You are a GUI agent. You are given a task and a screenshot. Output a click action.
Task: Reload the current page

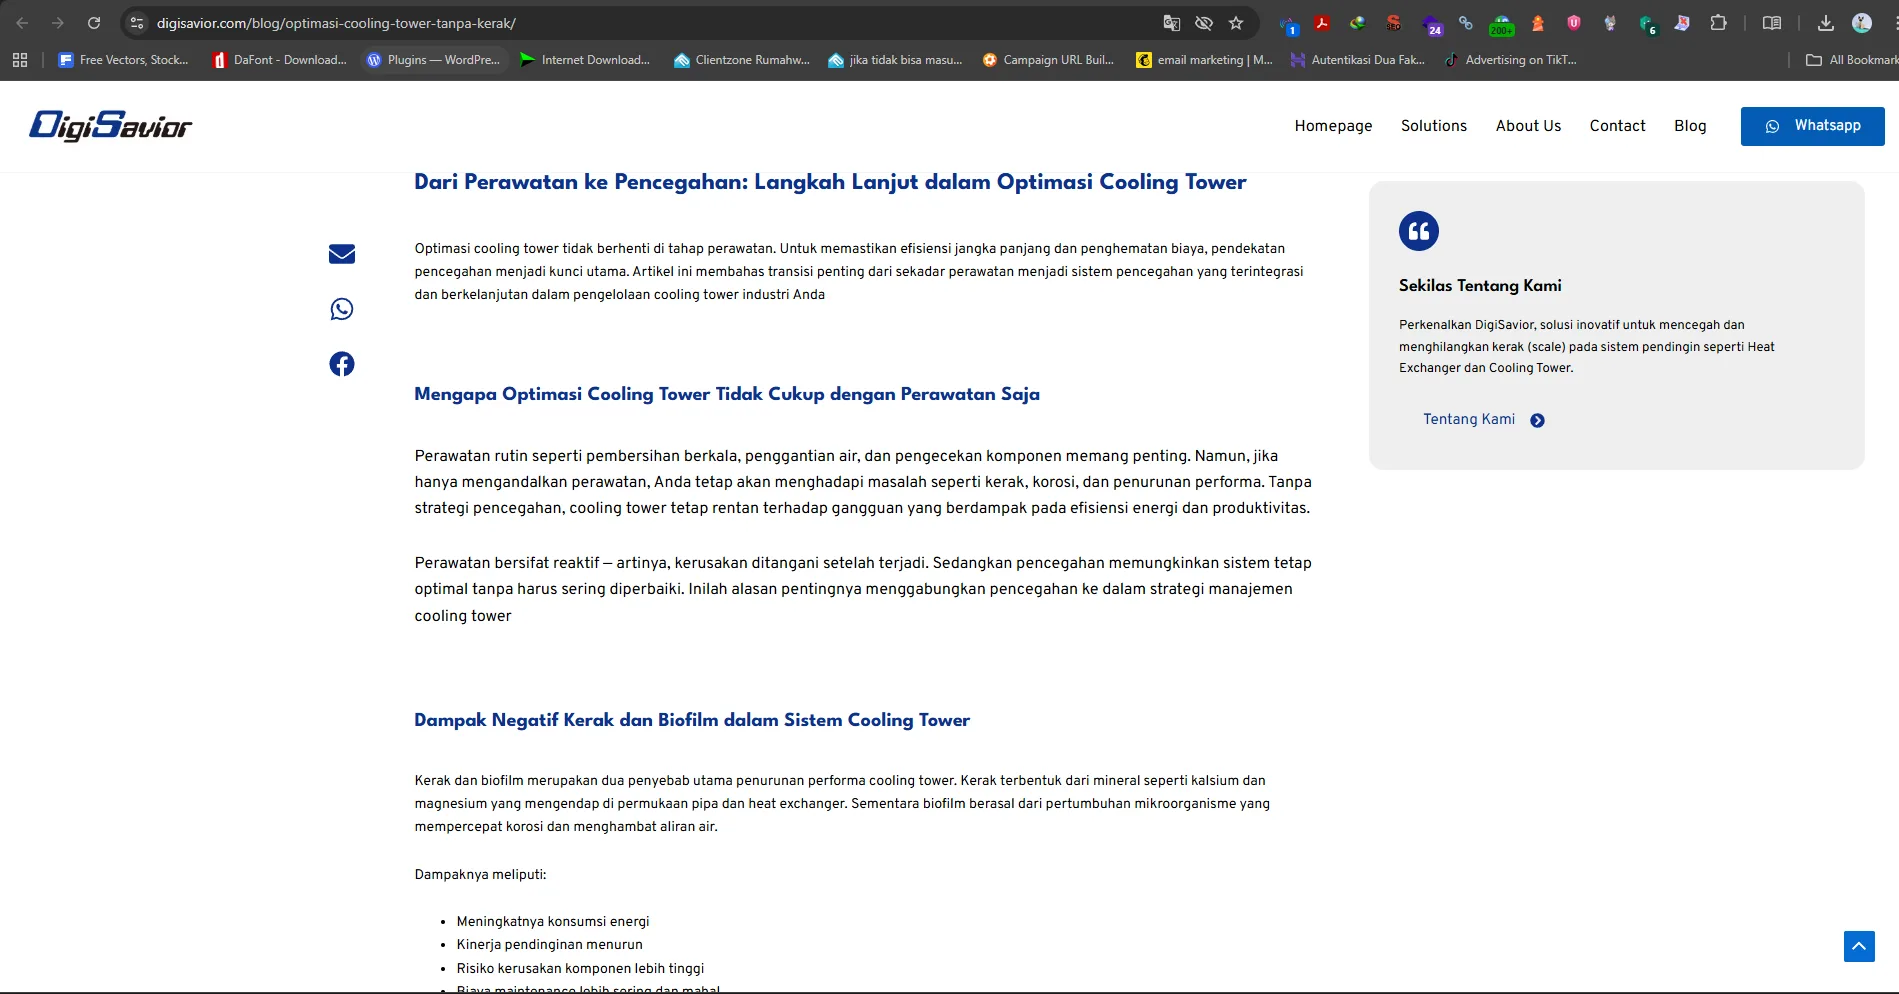(94, 23)
